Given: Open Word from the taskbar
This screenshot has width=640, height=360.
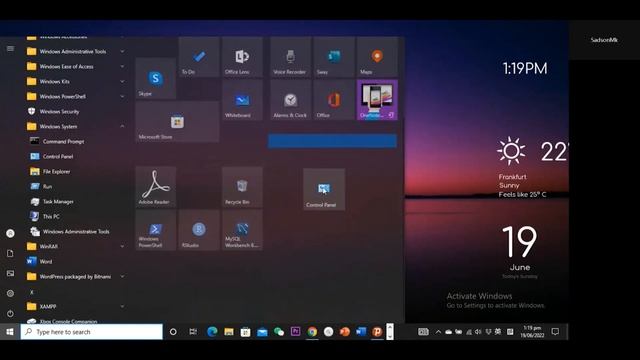Looking at the screenshot, I should (x=361, y=332).
